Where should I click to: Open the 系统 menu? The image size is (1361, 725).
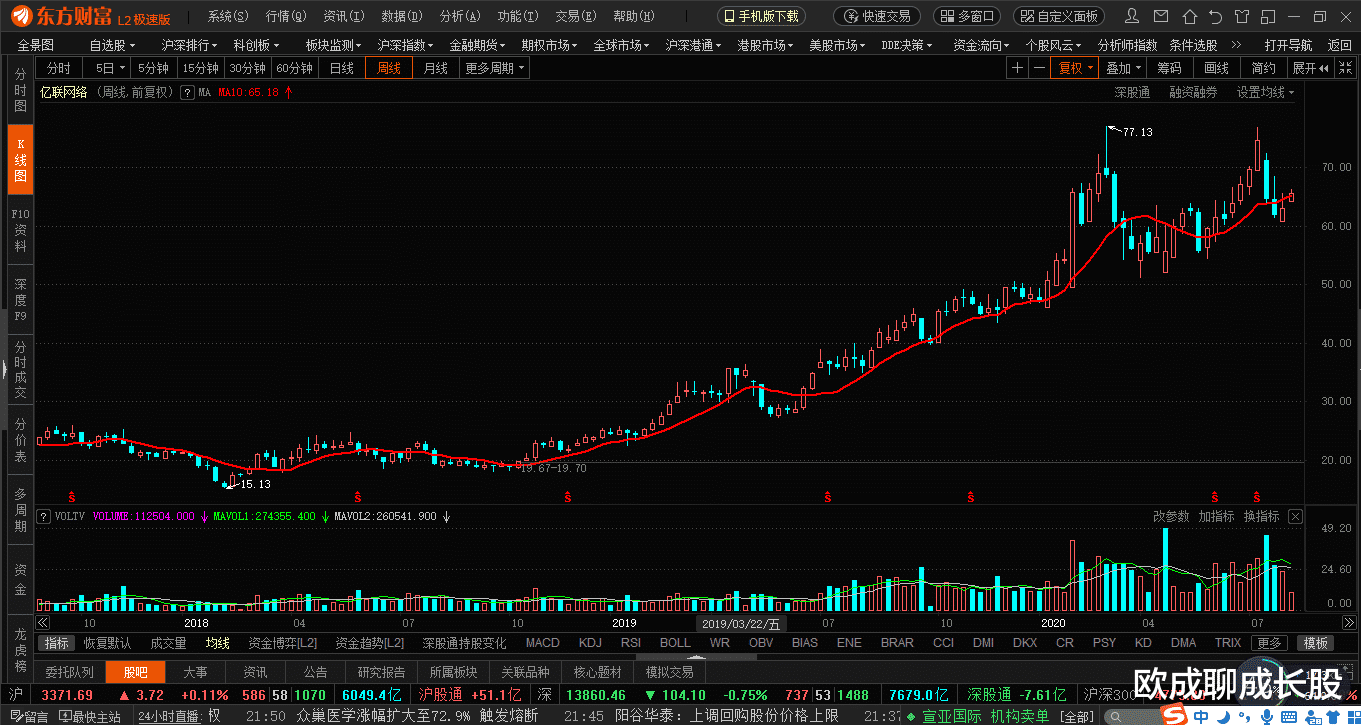click(x=229, y=17)
